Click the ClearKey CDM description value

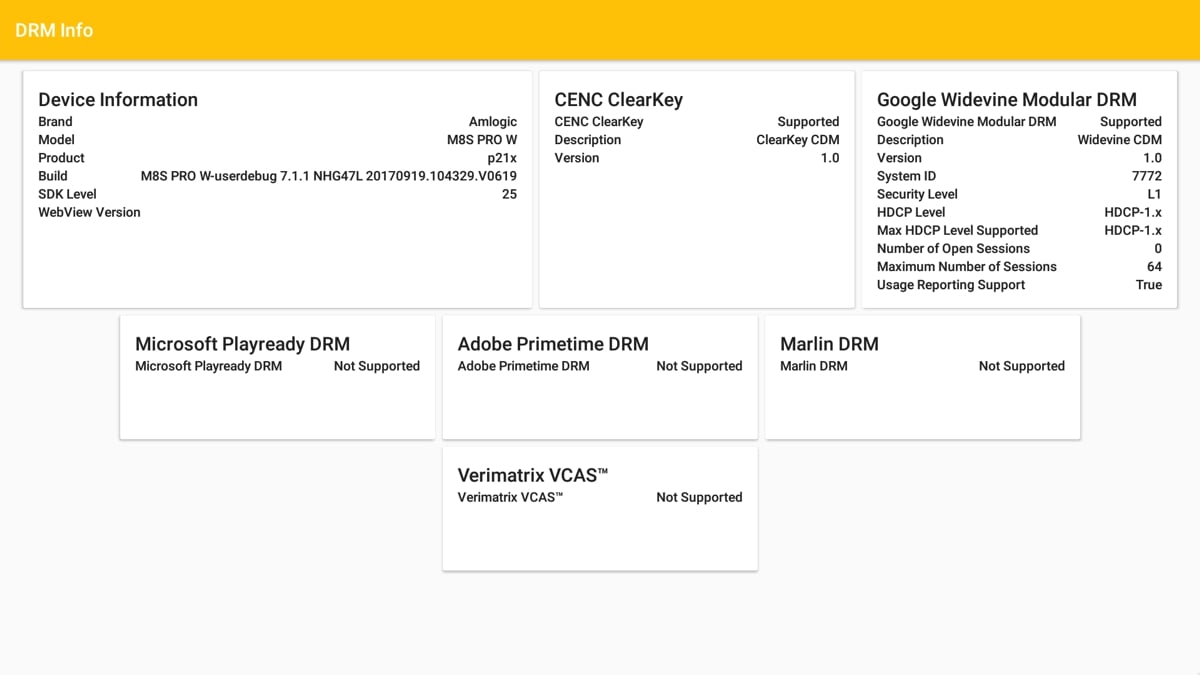tap(798, 140)
